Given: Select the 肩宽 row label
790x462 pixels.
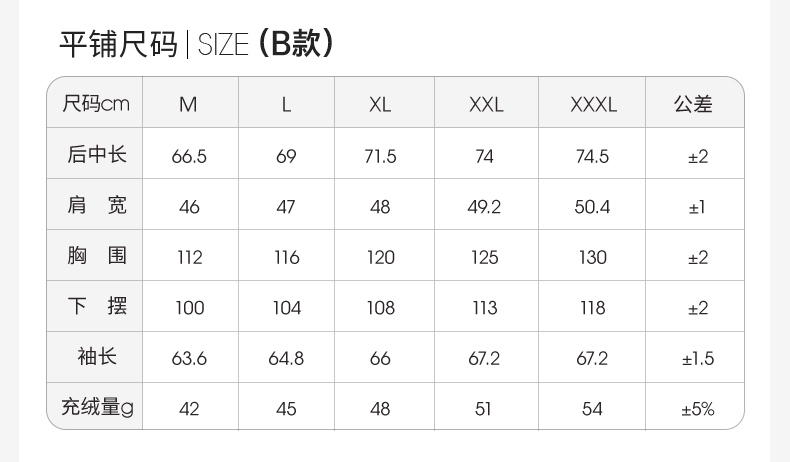Looking at the screenshot, I should [x=97, y=205].
